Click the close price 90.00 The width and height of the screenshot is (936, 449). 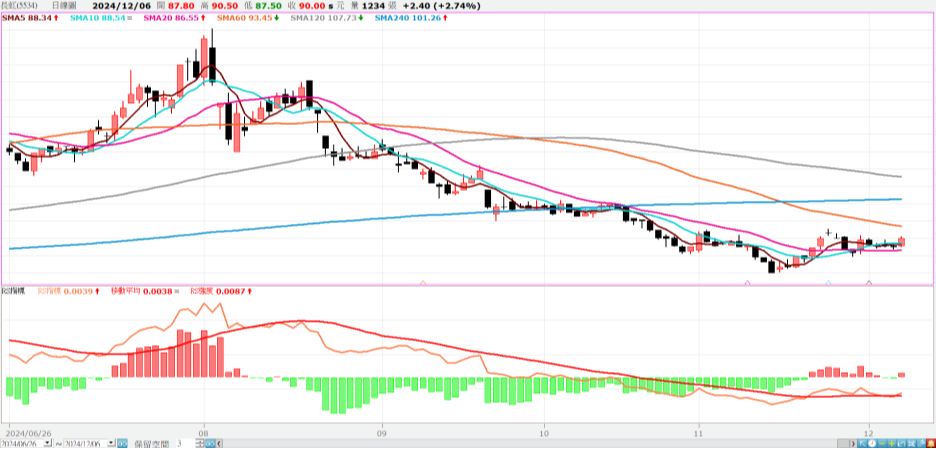312,6
